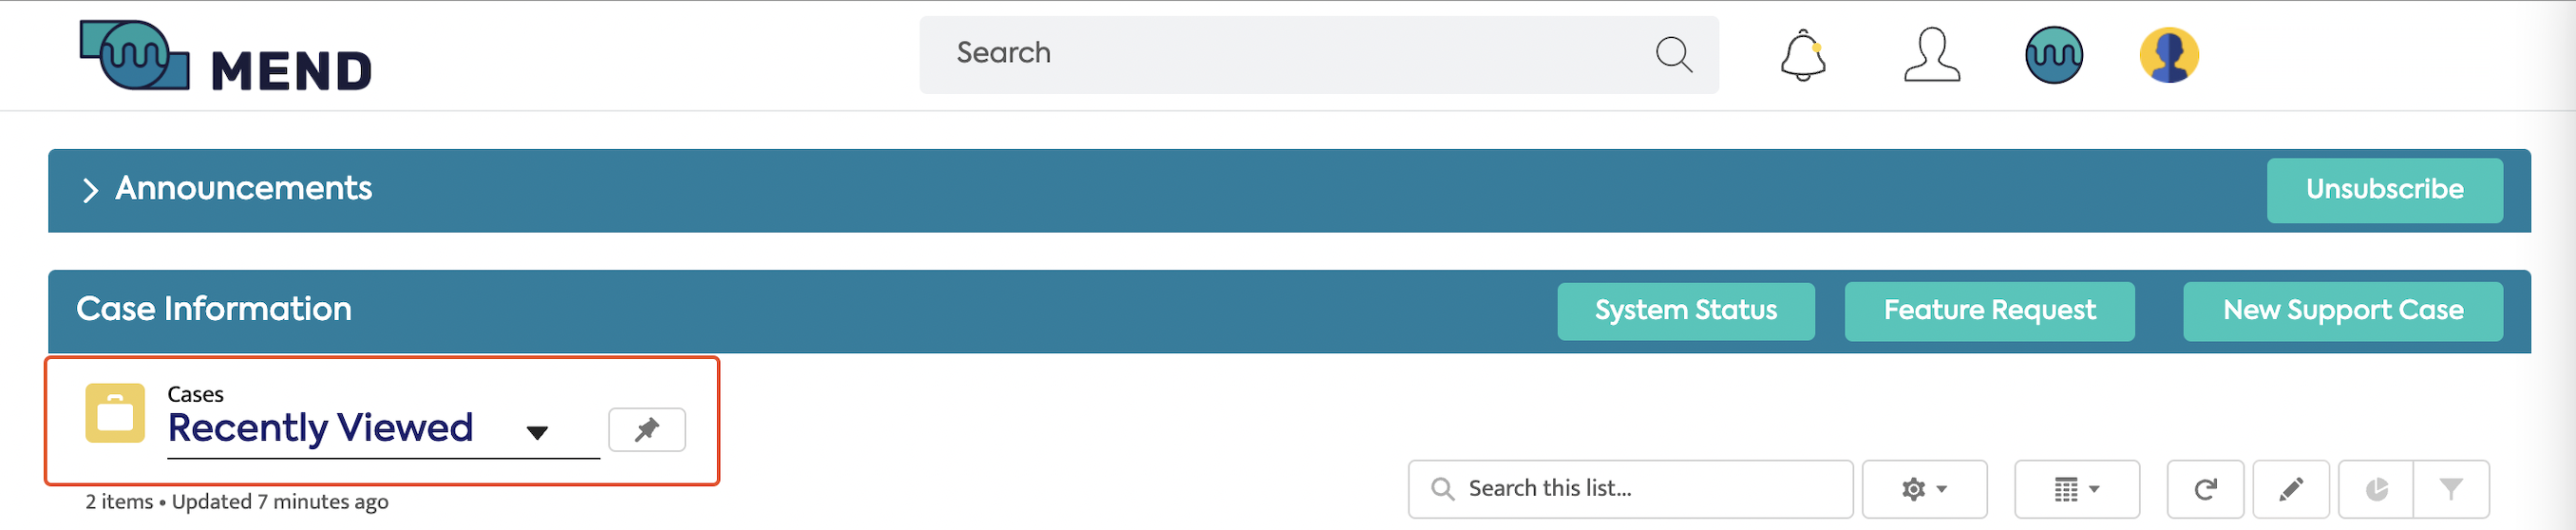Click the round Mend wave icon

click(2053, 55)
